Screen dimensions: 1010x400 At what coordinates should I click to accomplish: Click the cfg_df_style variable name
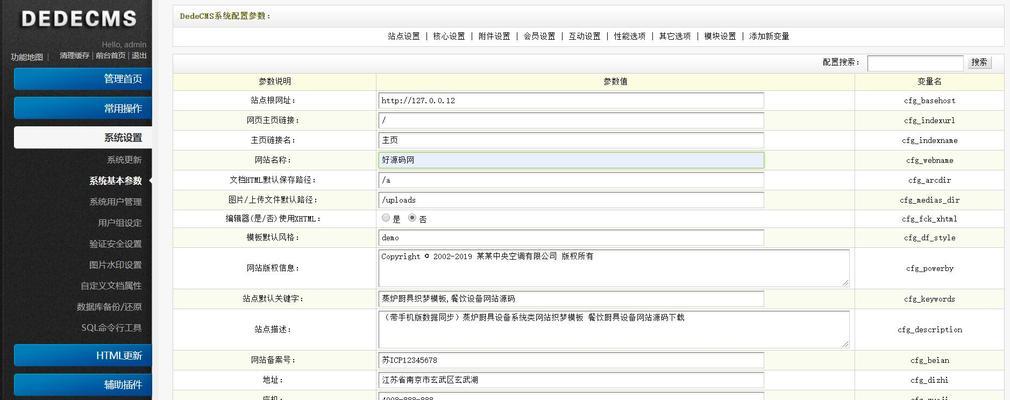coord(929,238)
